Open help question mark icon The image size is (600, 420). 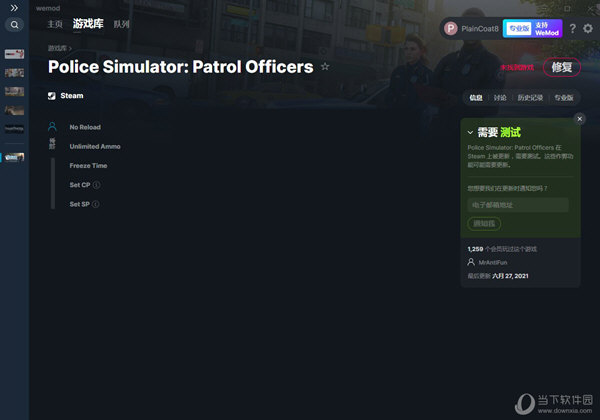click(x=572, y=28)
